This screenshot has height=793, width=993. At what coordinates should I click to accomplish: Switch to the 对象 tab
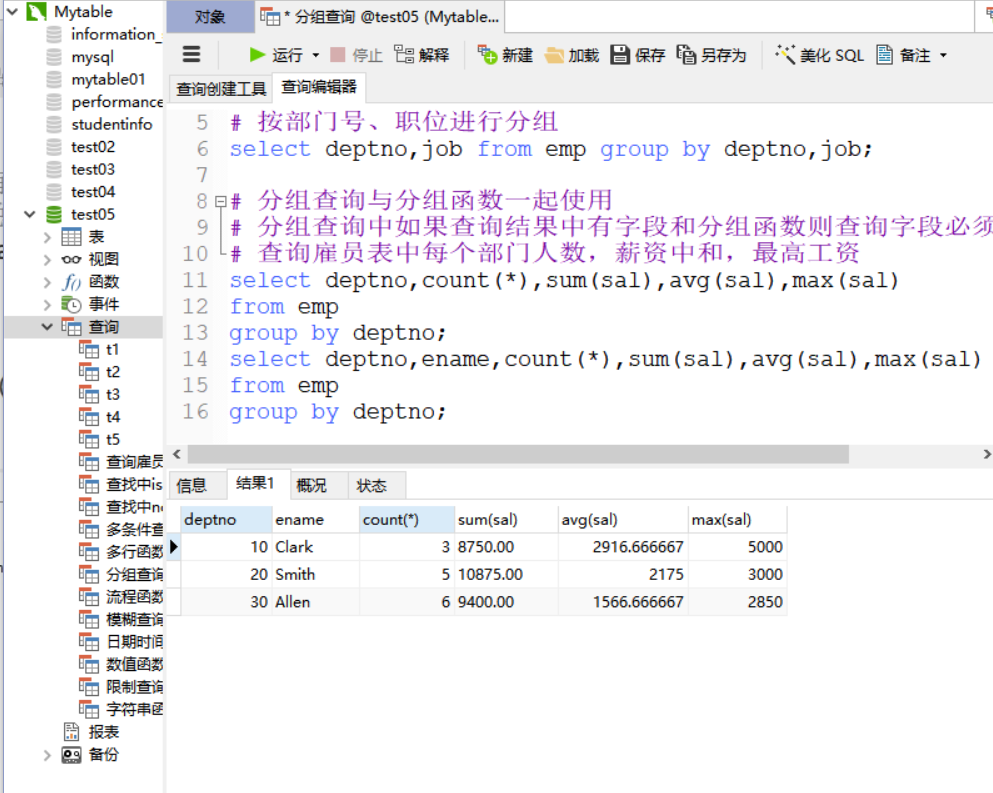[210, 17]
